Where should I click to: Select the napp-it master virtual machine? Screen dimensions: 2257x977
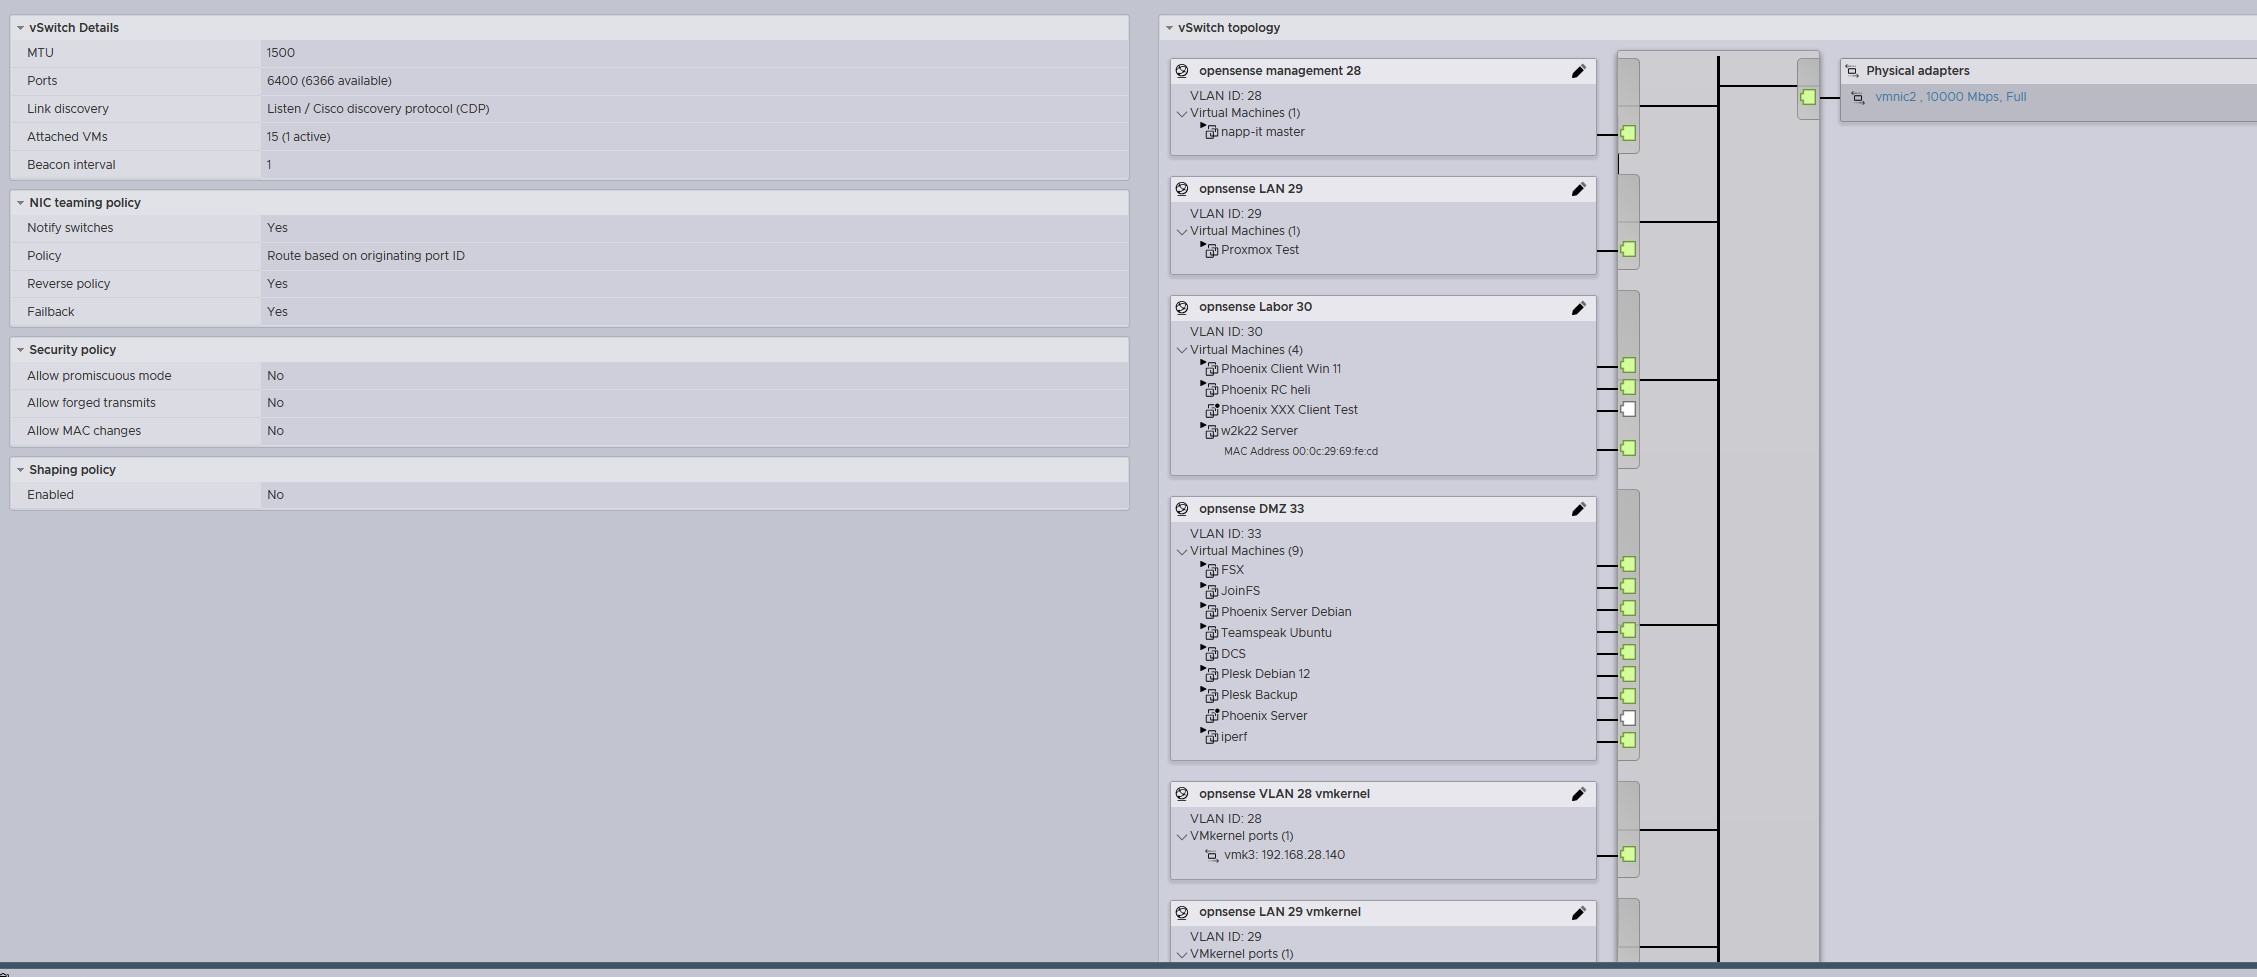[1262, 132]
